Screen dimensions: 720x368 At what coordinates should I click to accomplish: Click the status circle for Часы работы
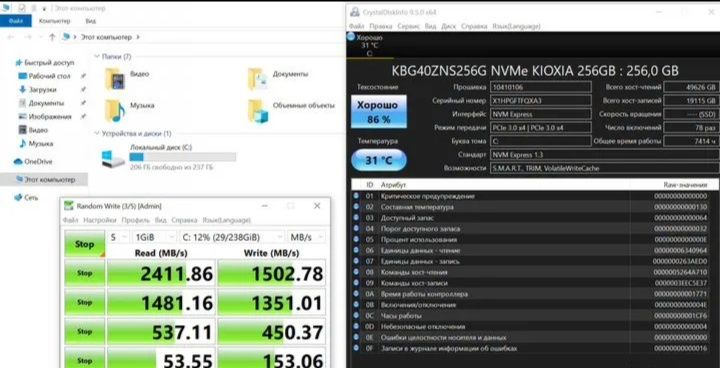(356, 316)
